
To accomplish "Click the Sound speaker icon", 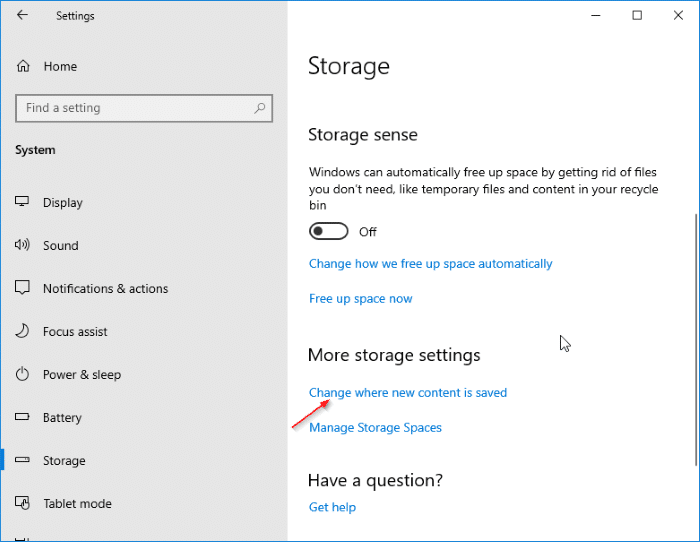I will [23, 245].
